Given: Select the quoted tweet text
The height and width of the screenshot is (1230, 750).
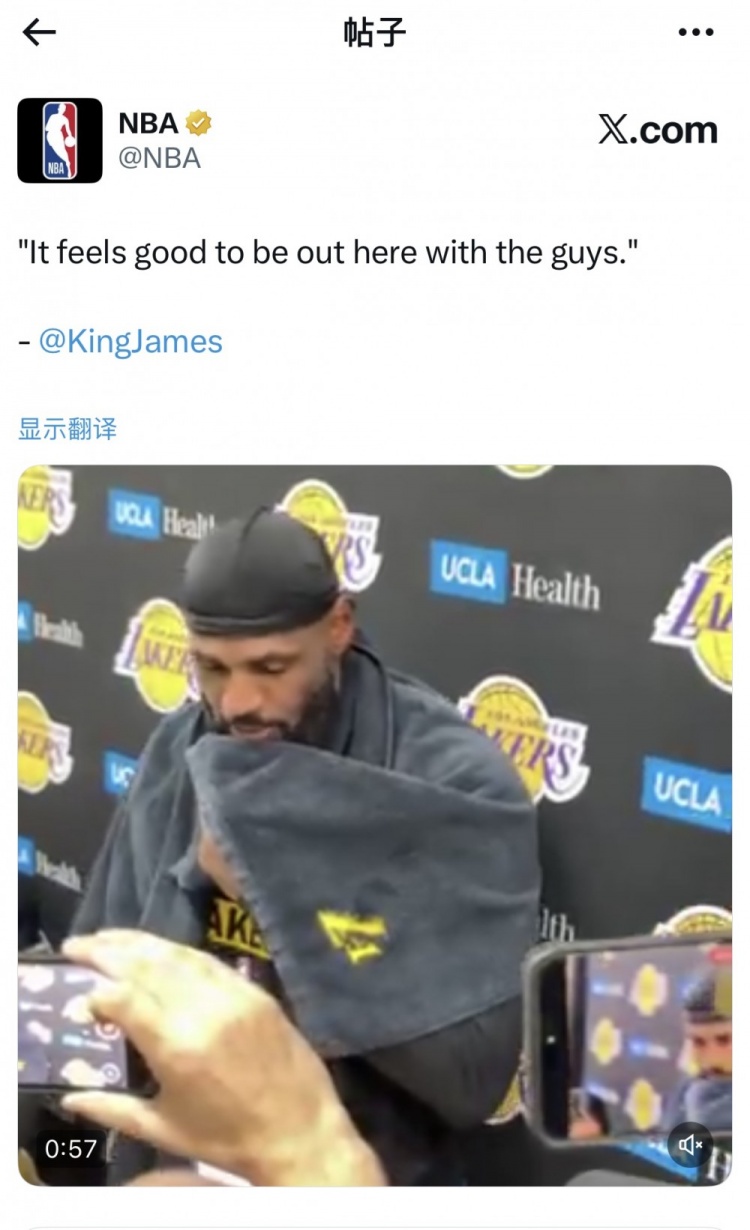Looking at the screenshot, I should 328,253.
